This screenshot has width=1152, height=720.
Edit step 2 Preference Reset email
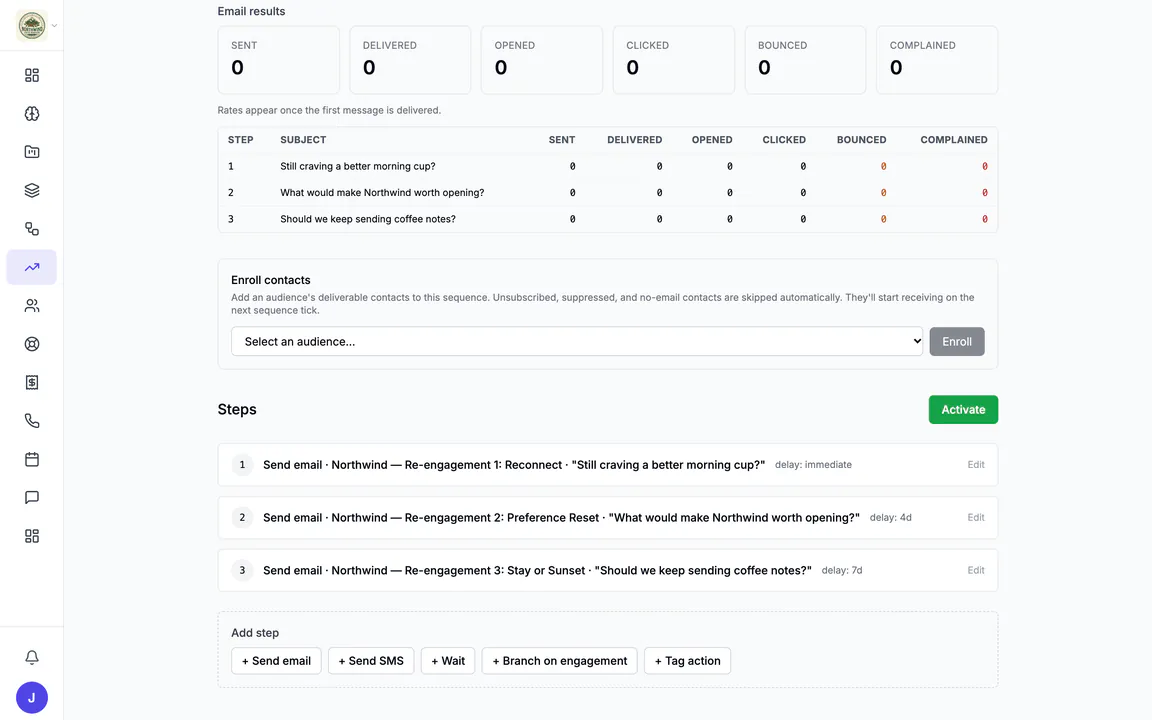[x=976, y=517]
